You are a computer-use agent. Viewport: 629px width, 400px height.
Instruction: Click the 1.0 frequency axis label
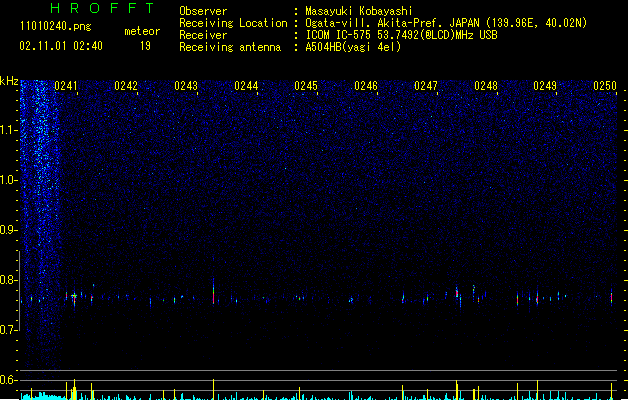9,180
